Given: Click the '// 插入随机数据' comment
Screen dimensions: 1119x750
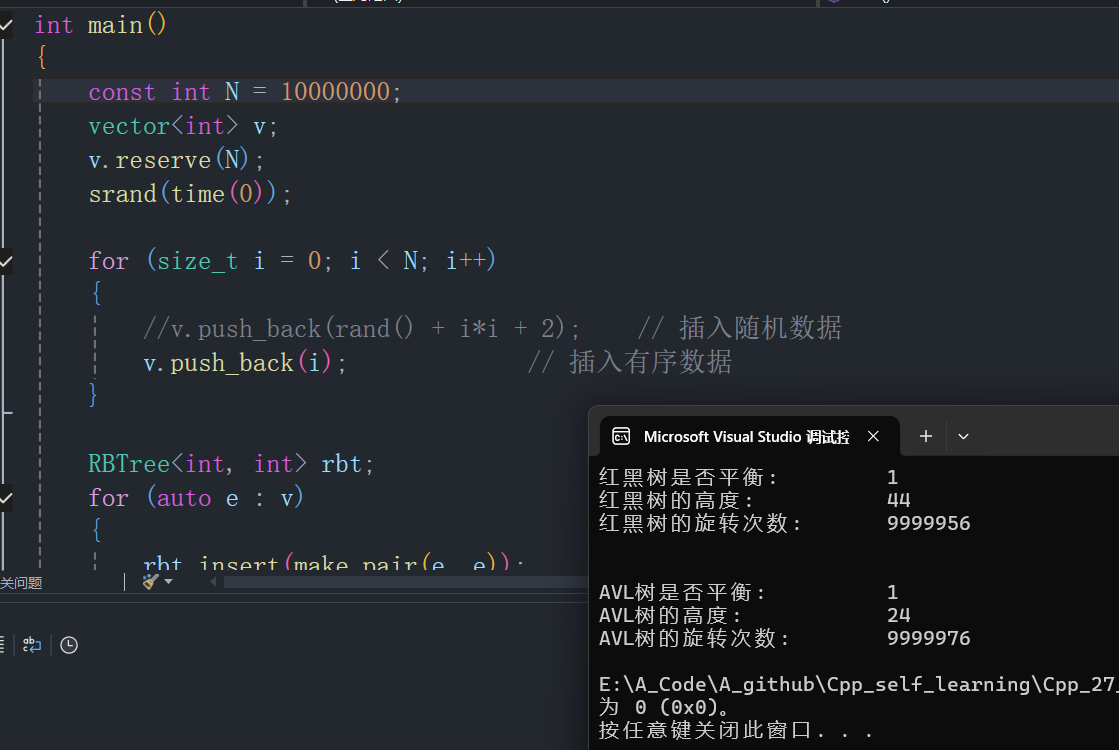Looking at the screenshot, I should pos(739,328).
